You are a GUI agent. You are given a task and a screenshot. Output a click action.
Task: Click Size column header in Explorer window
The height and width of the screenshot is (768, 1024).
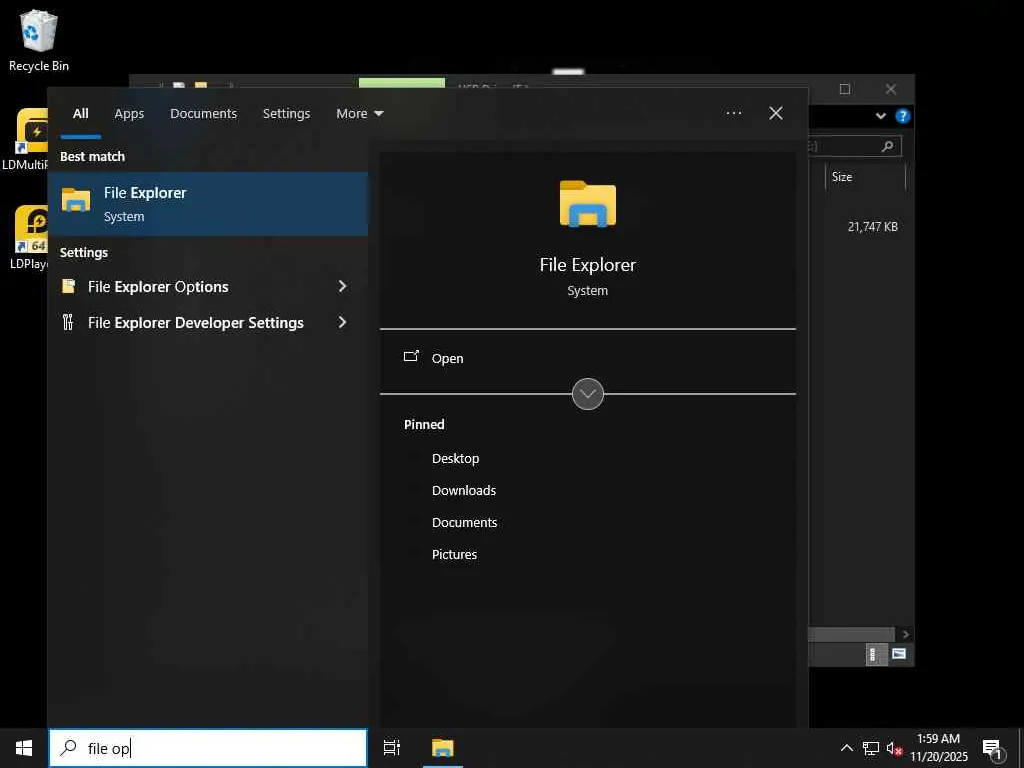[x=865, y=177]
